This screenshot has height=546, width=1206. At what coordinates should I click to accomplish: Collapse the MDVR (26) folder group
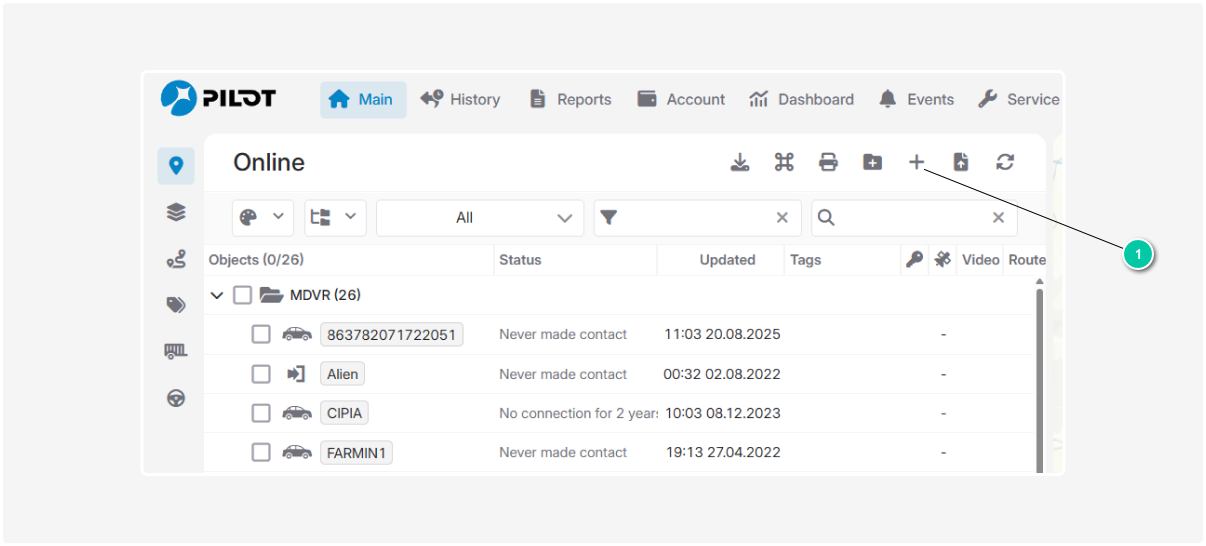click(x=217, y=296)
